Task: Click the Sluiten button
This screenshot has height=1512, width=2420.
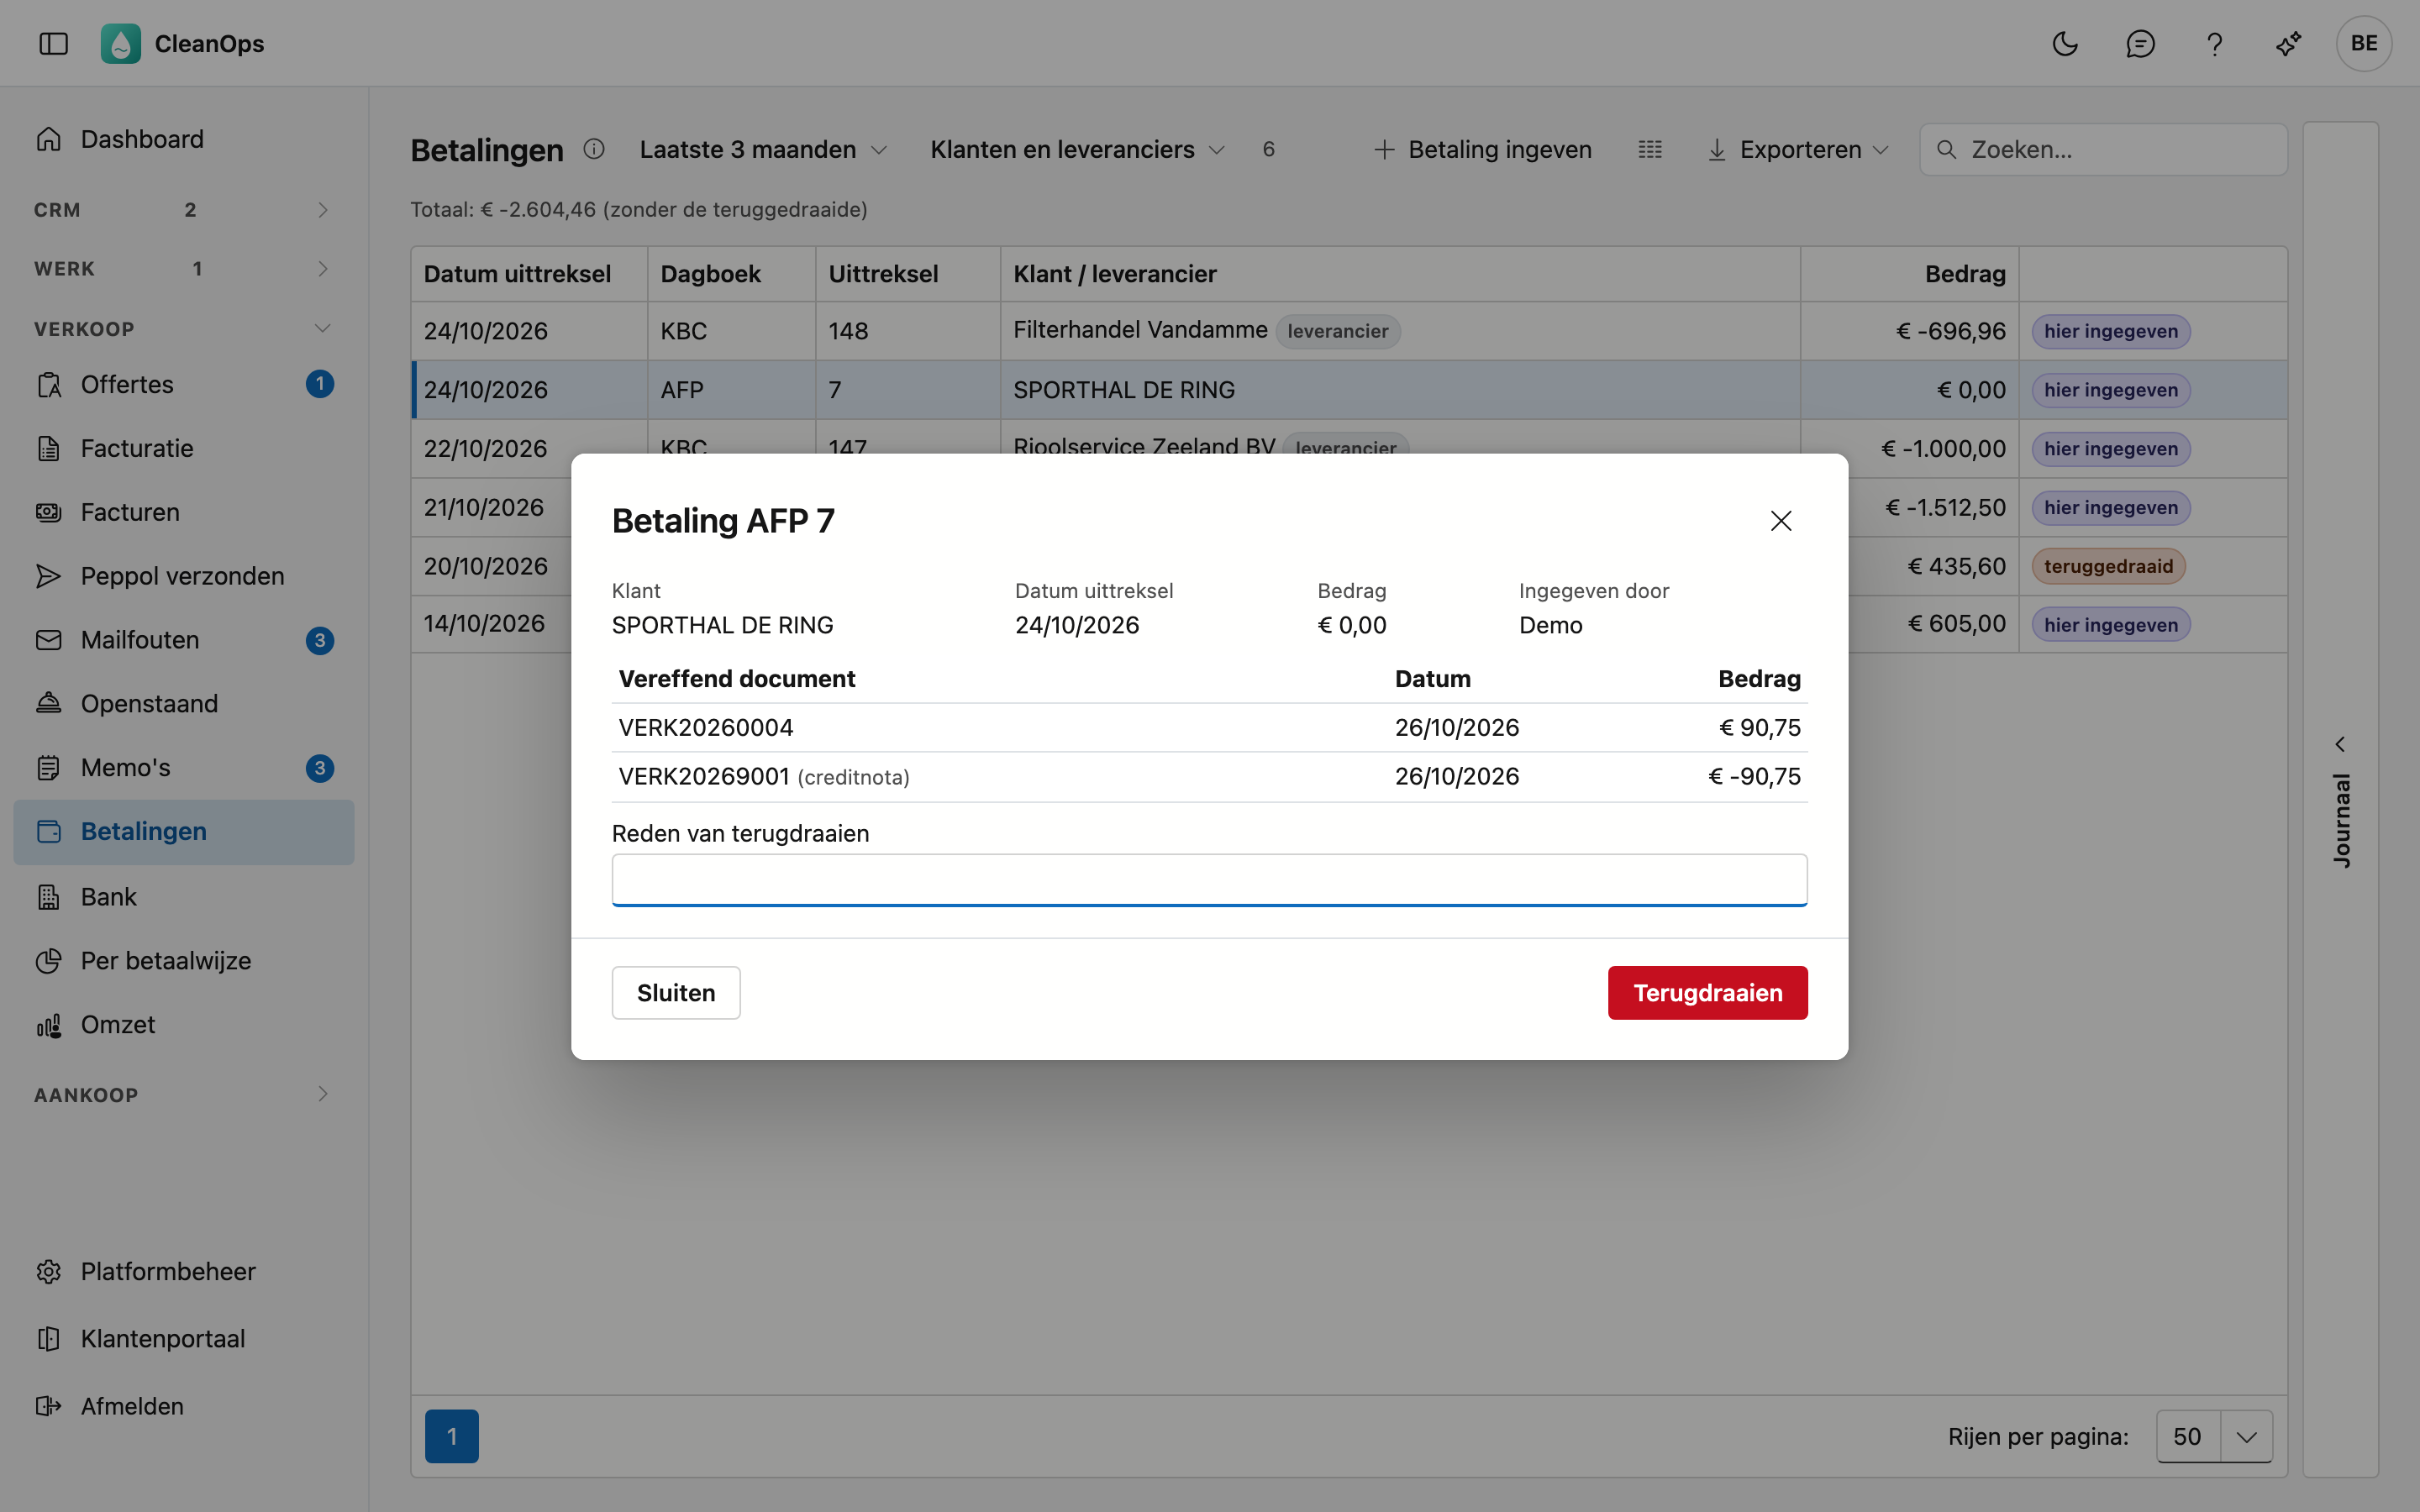Action: [x=676, y=993]
